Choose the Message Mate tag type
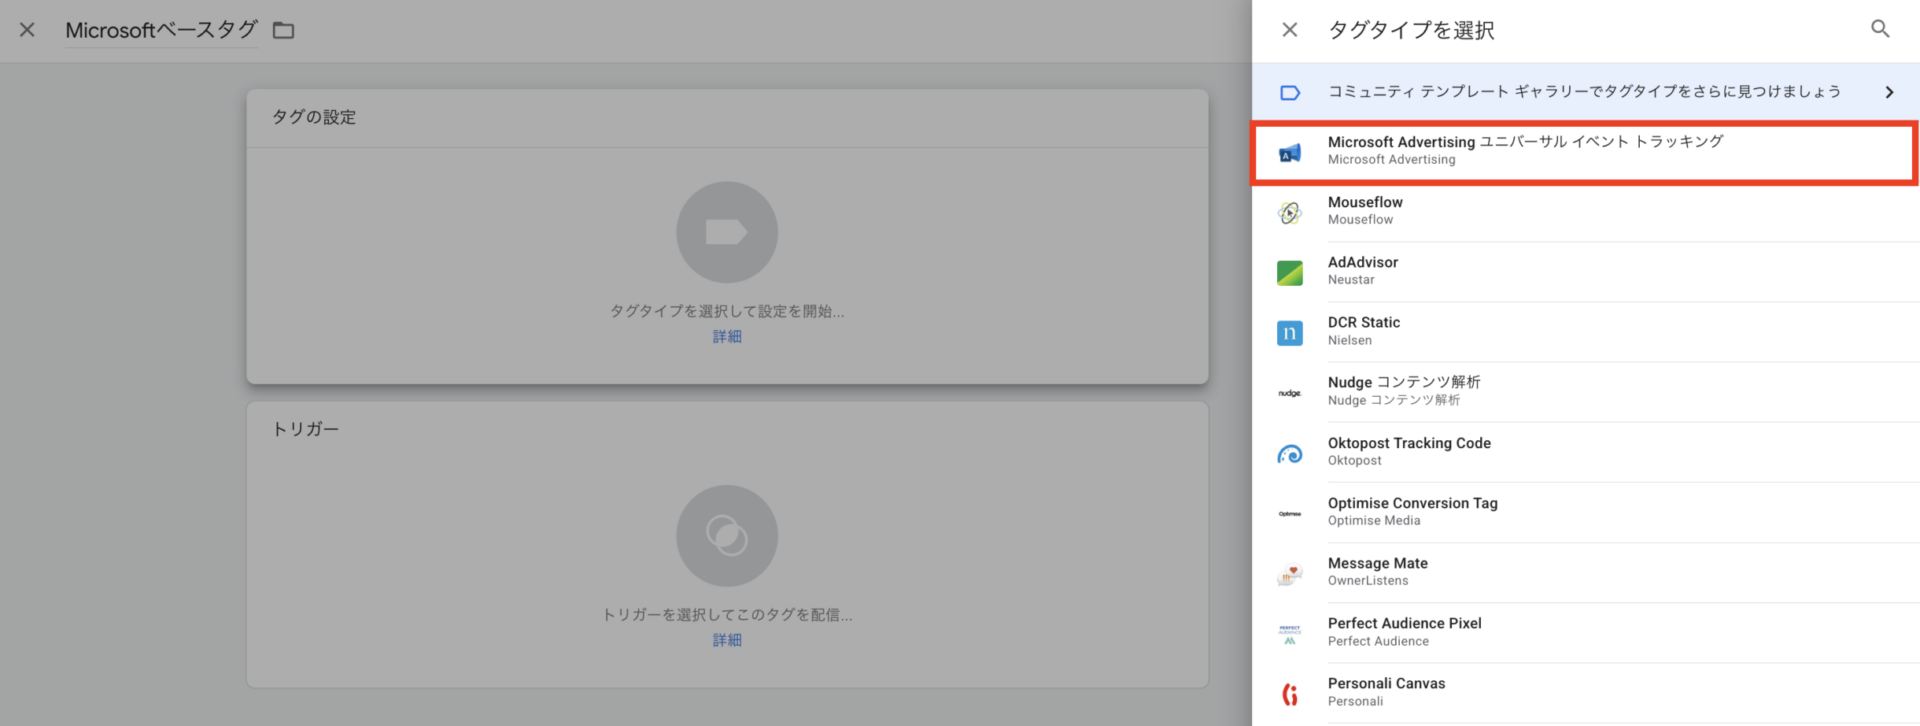 pyautogui.click(x=1585, y=573)
